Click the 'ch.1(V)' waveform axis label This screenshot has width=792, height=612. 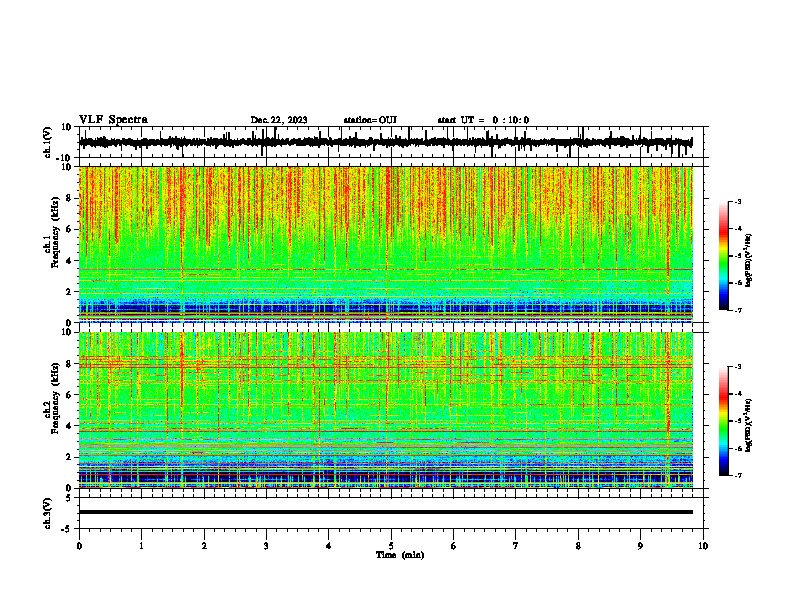click(48, 142)
